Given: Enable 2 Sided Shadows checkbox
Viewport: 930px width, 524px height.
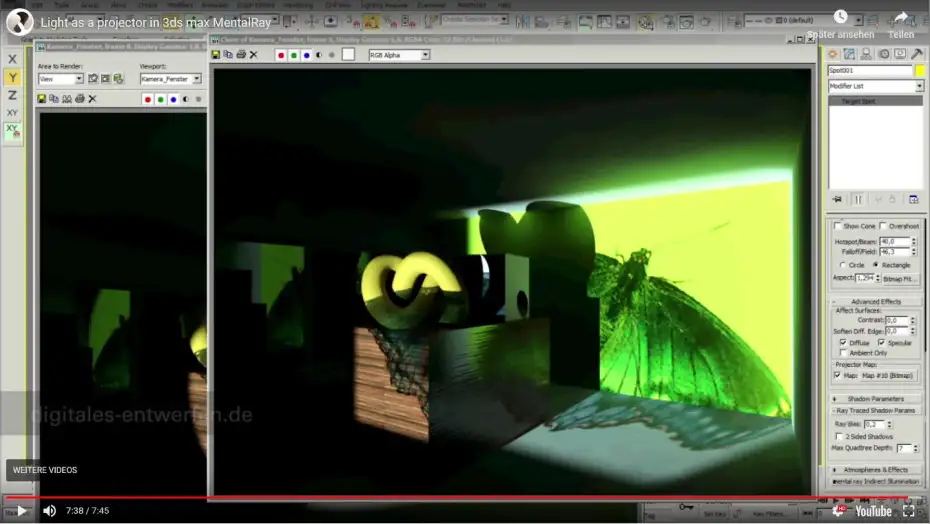Looking at the screenshot, I should point(839,437).
